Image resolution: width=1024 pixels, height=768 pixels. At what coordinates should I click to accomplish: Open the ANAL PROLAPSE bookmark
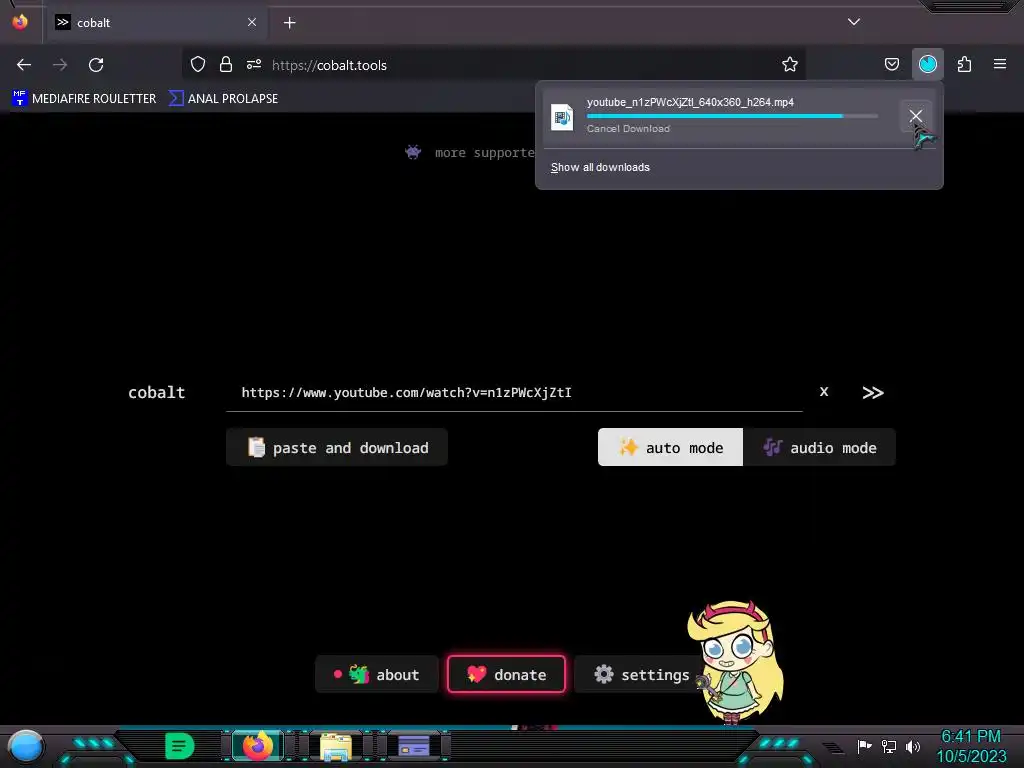pos(224,99)
